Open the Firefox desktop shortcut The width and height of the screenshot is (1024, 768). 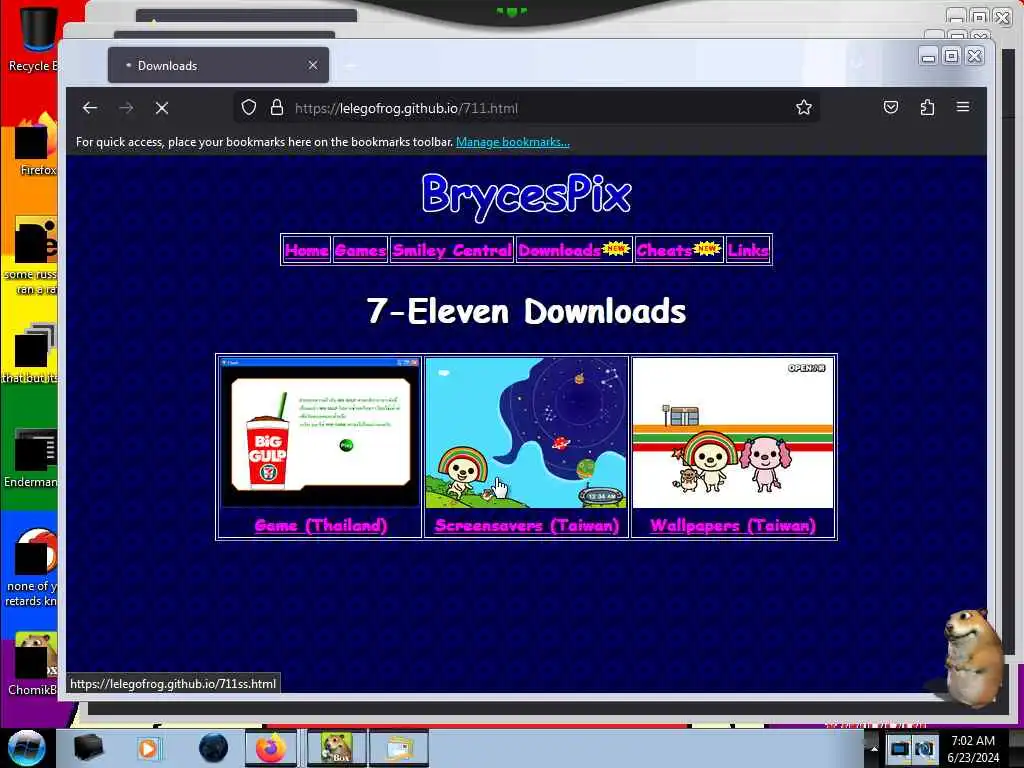36,144
